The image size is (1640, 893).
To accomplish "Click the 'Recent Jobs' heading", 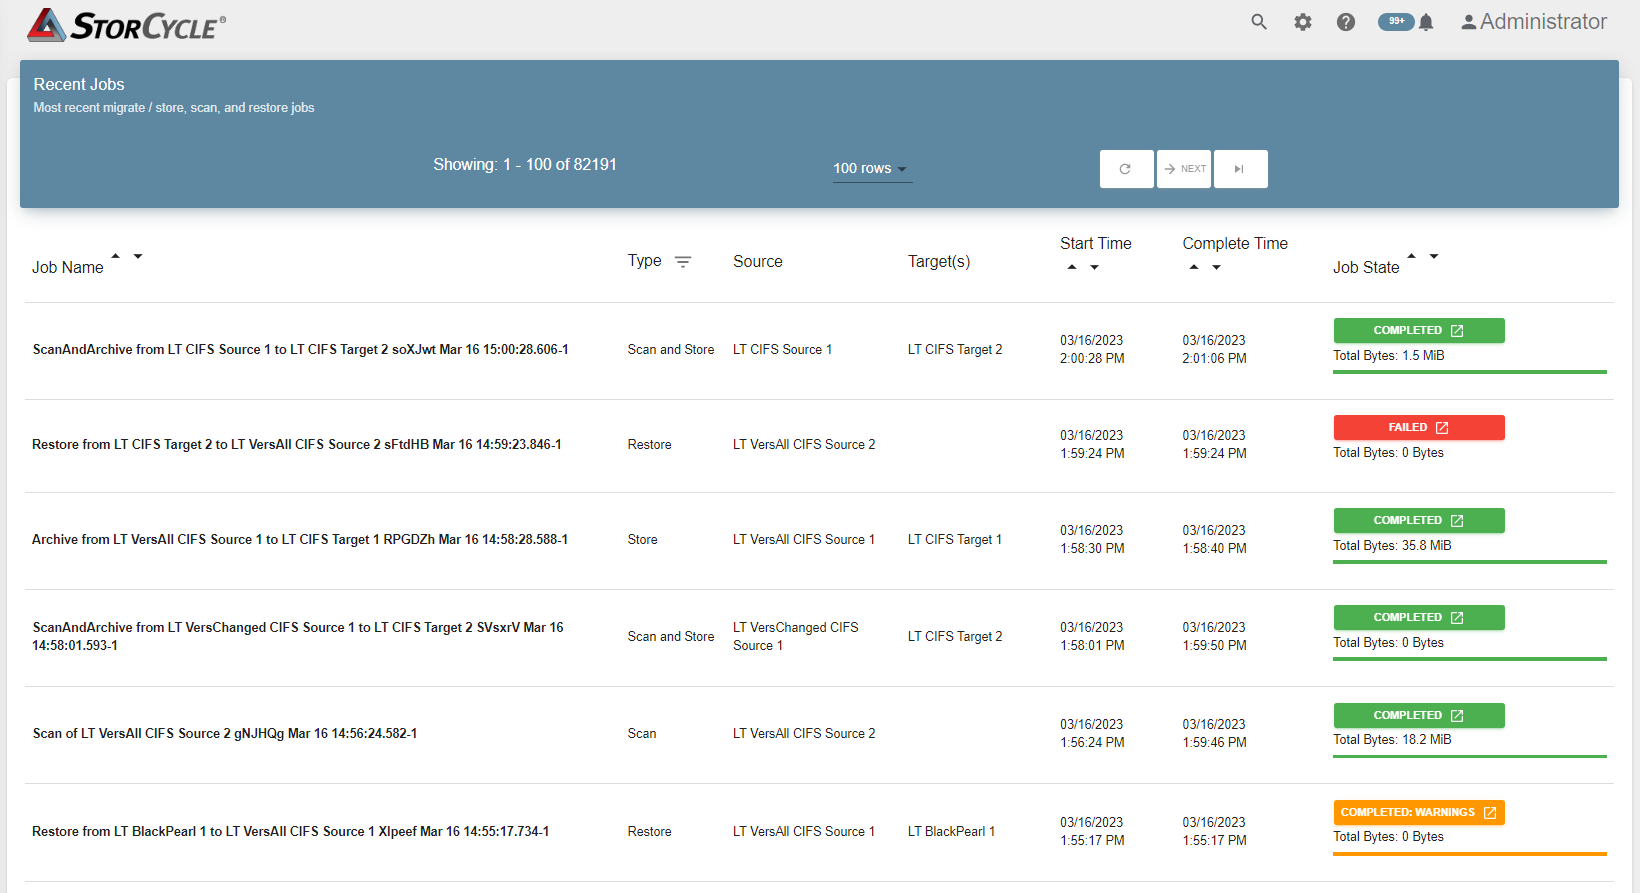I will point(79,84).
